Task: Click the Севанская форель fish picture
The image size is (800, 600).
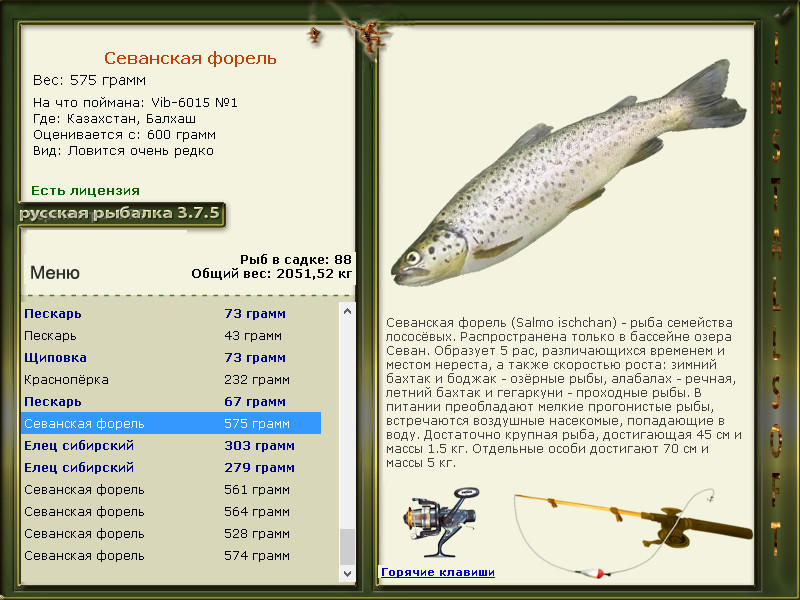Action: 568,174
